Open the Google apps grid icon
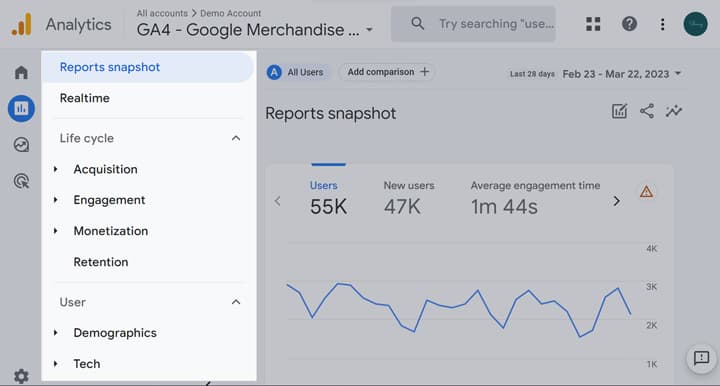Image resolution: width=720 pixels, height=386 pixels. pyautogui.click(x=593, y=24)
